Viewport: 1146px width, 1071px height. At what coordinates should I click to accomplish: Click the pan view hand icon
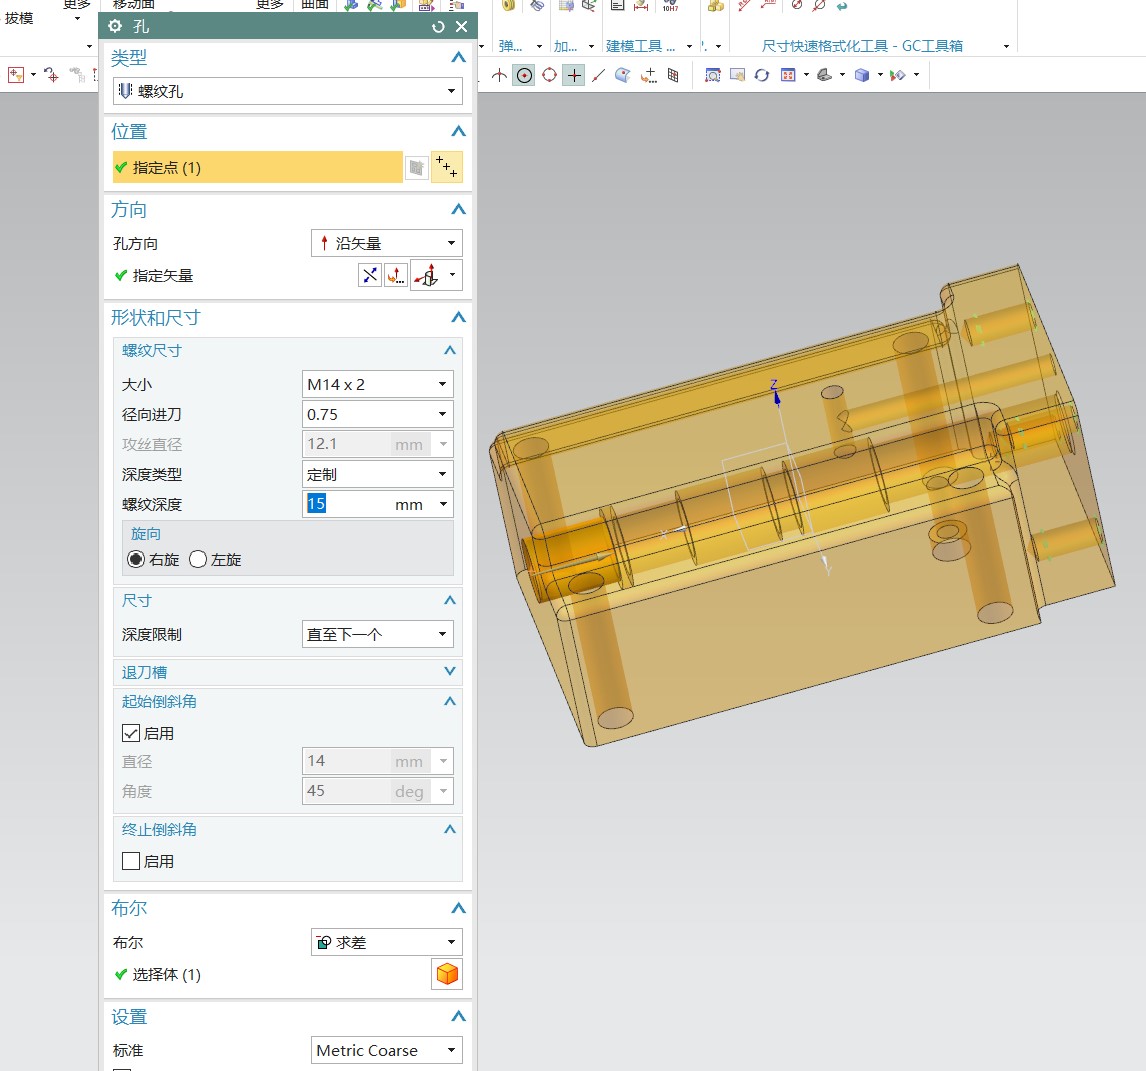(737, 75)
